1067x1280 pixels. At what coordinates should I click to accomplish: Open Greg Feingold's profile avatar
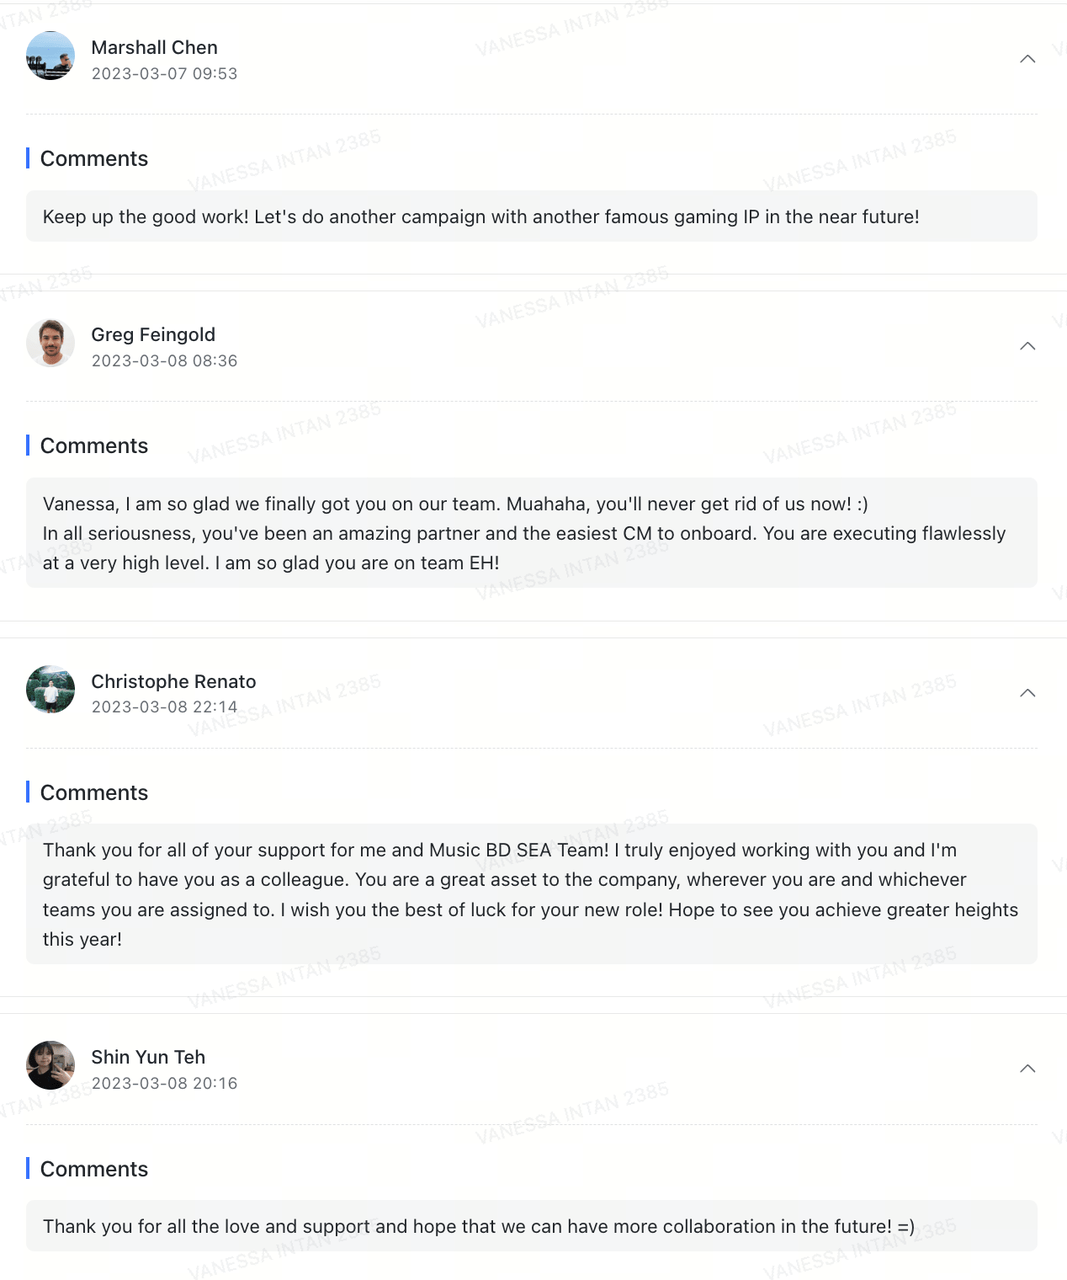[50, 343]
